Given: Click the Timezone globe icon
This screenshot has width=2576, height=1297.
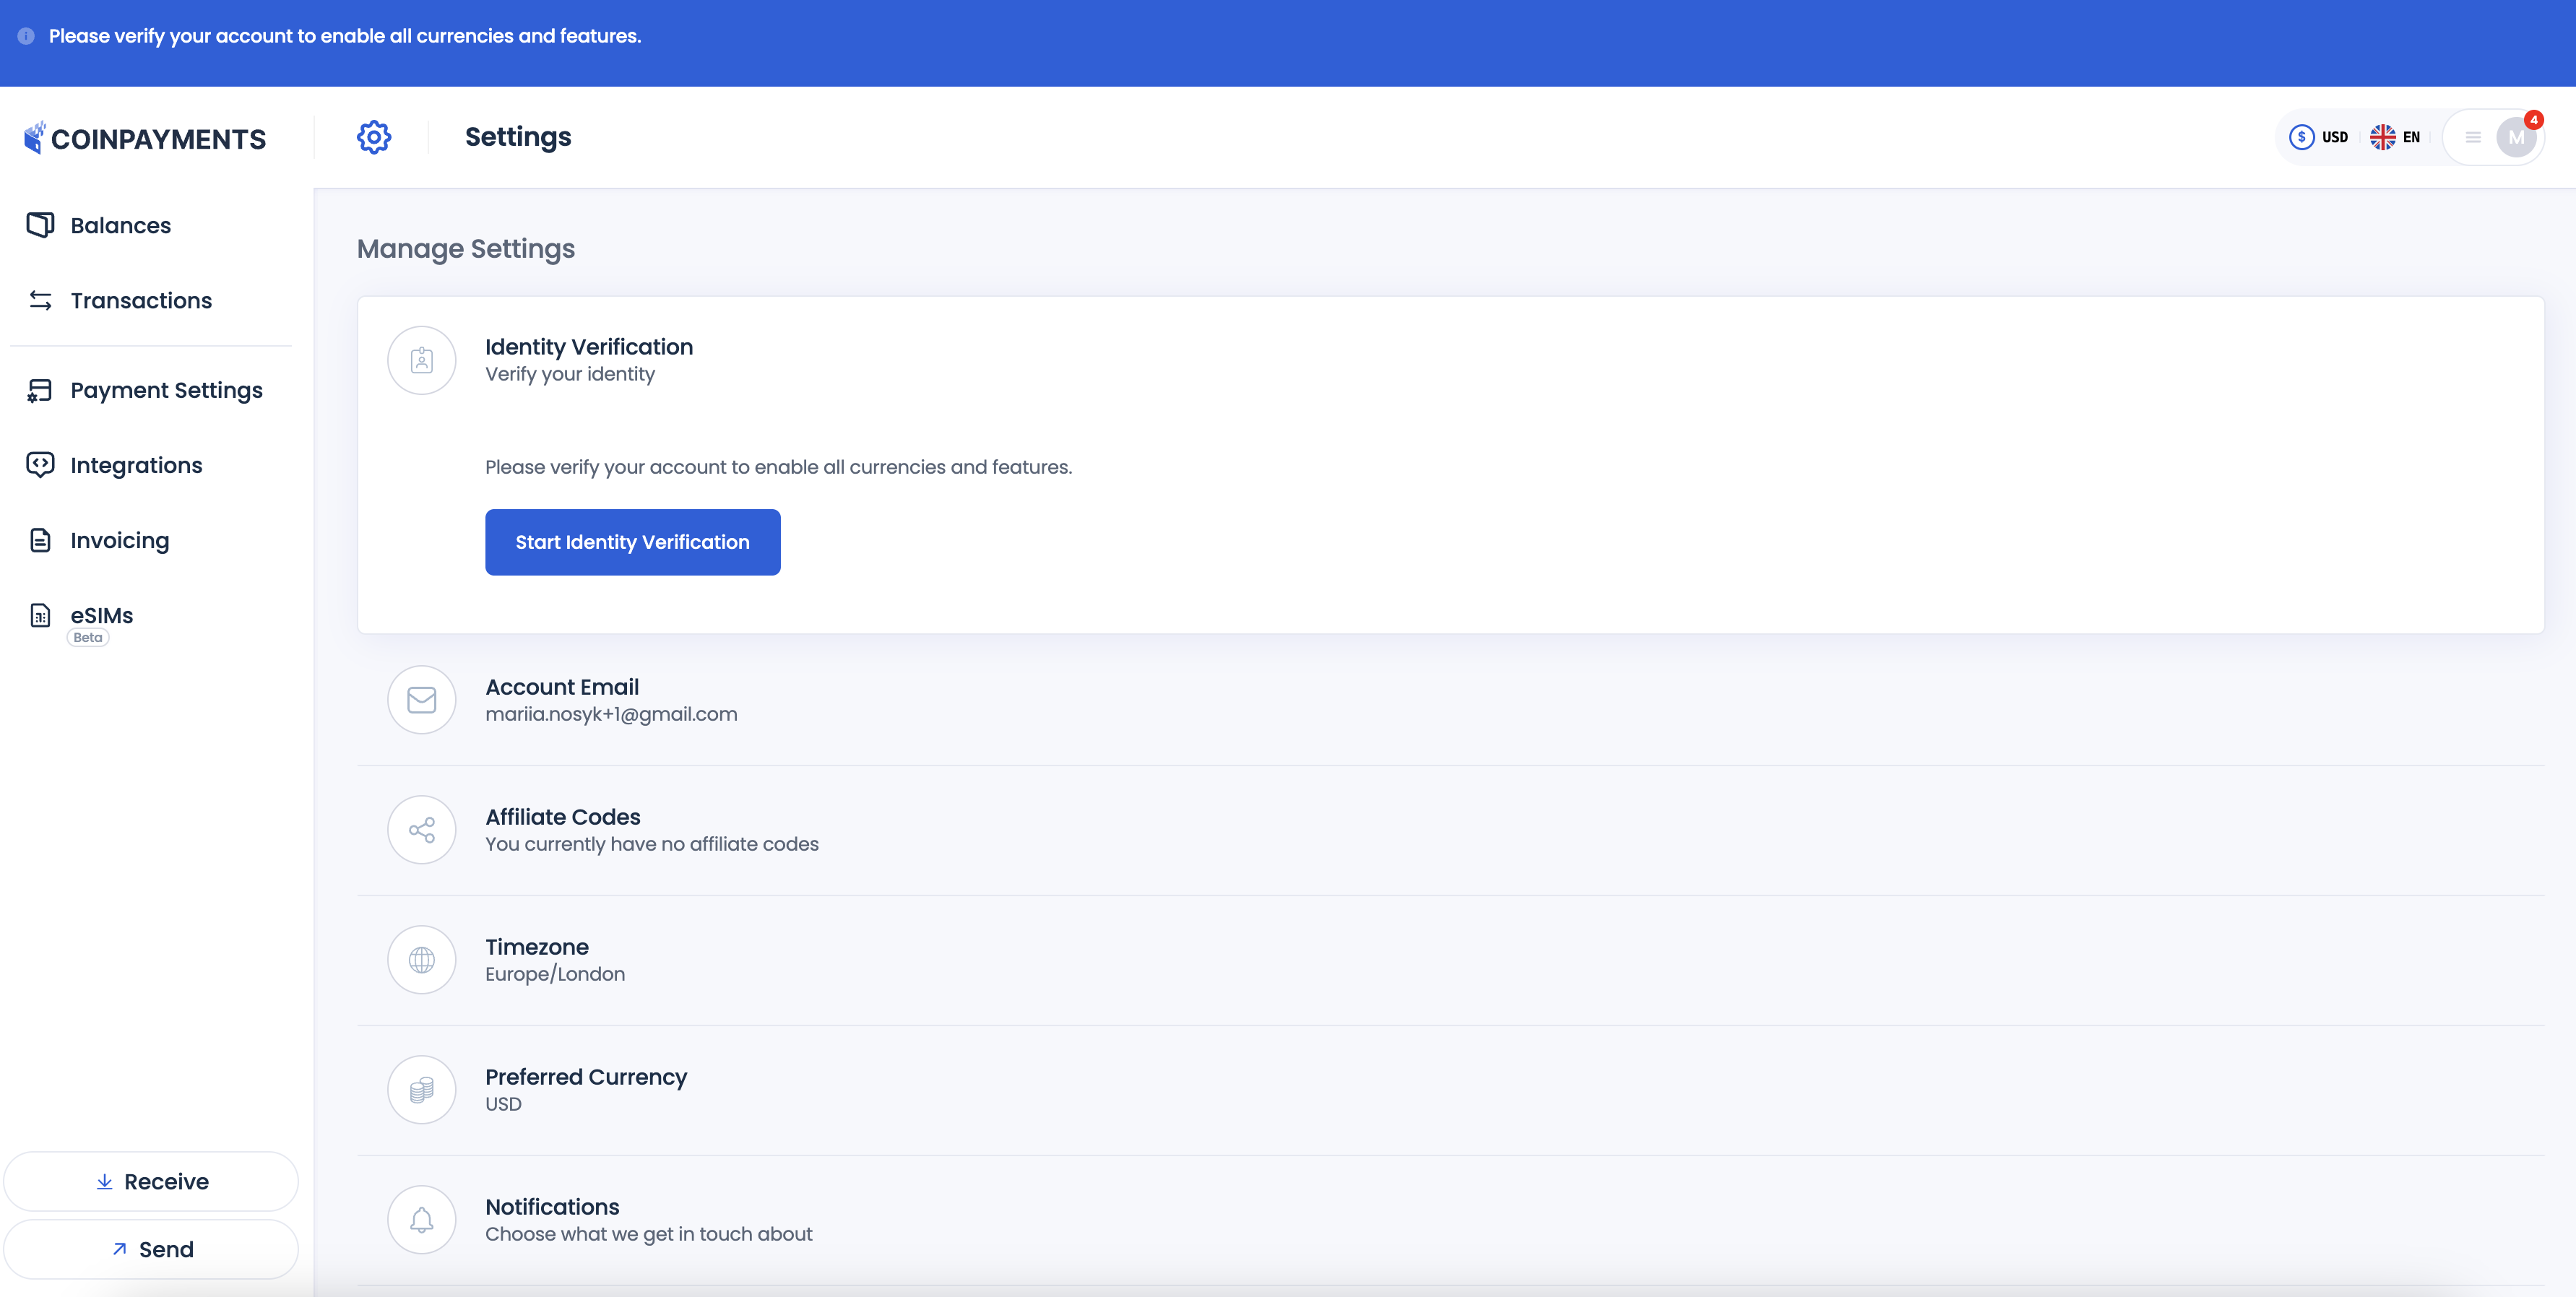Looking at the screenshot, I should 421,960.
